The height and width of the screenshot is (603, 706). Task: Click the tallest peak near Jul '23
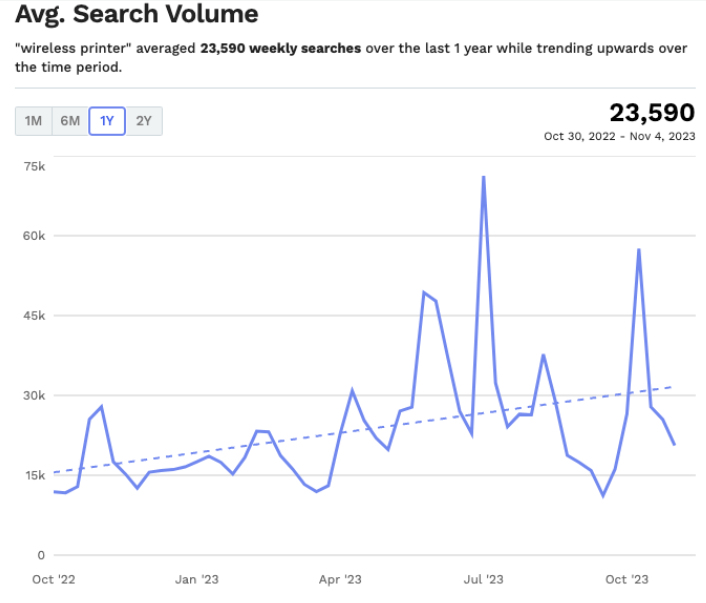(484, 177)
